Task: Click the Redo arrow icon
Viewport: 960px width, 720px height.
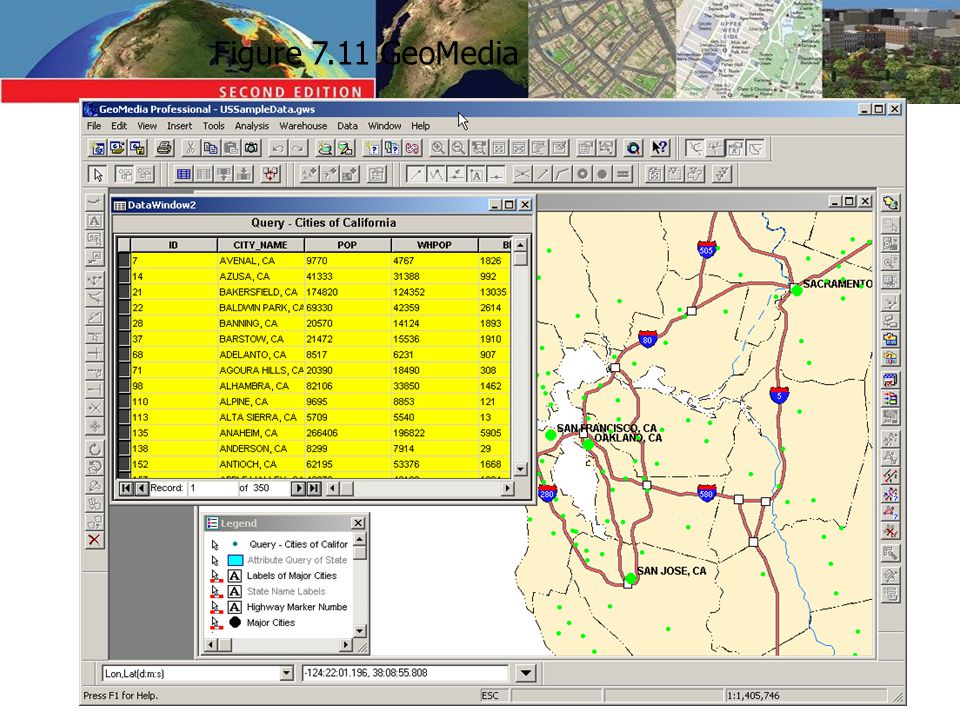Action: pyautogui.click(x=298, y=148)
